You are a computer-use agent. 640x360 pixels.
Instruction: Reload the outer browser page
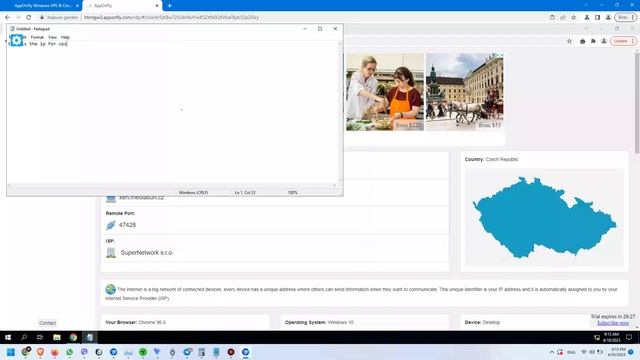point(29,18)
